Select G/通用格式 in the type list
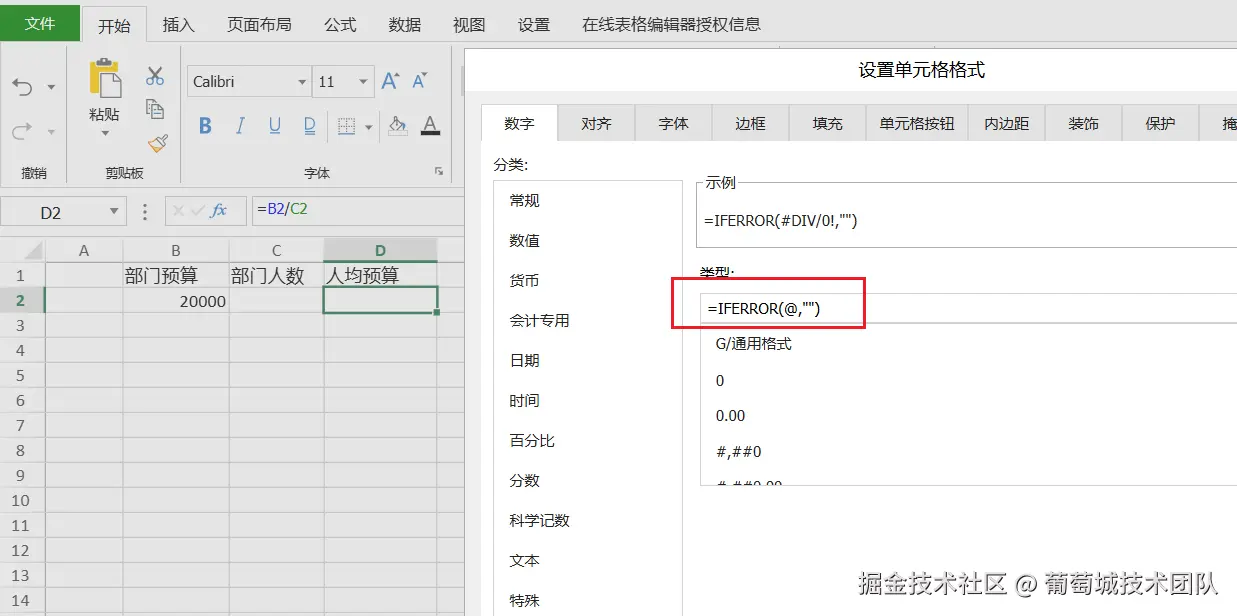The width and height of the screenshot is (1237, 616). coord(968,344)
